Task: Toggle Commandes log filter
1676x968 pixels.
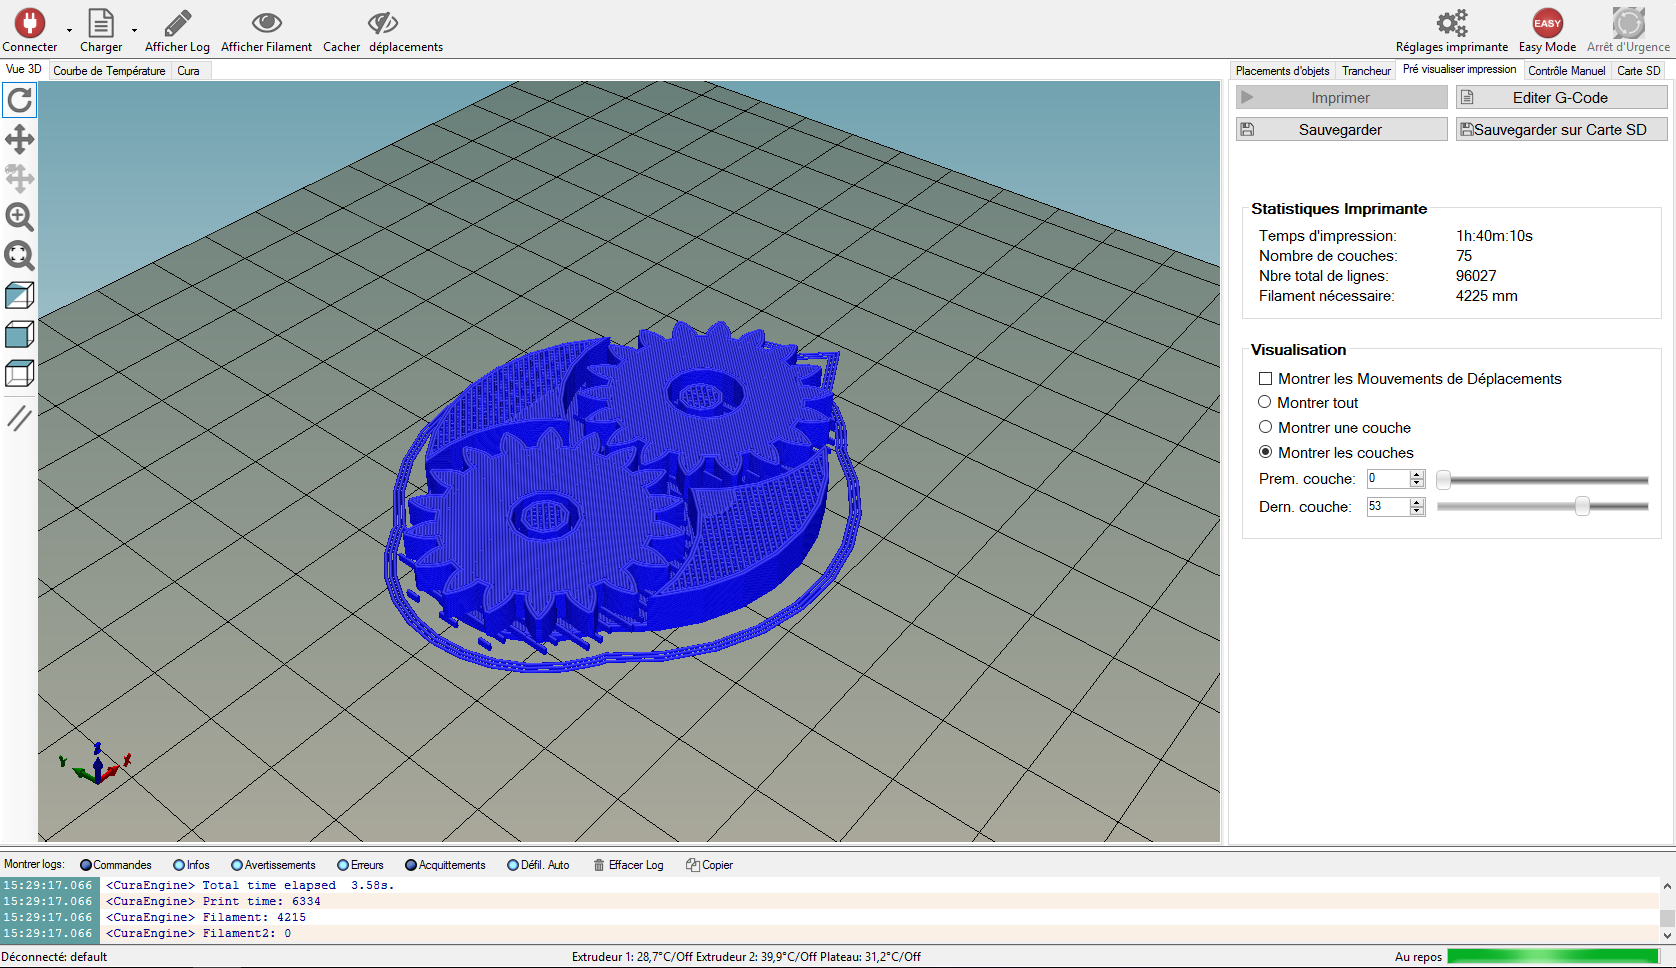Action: coord(115,865)
